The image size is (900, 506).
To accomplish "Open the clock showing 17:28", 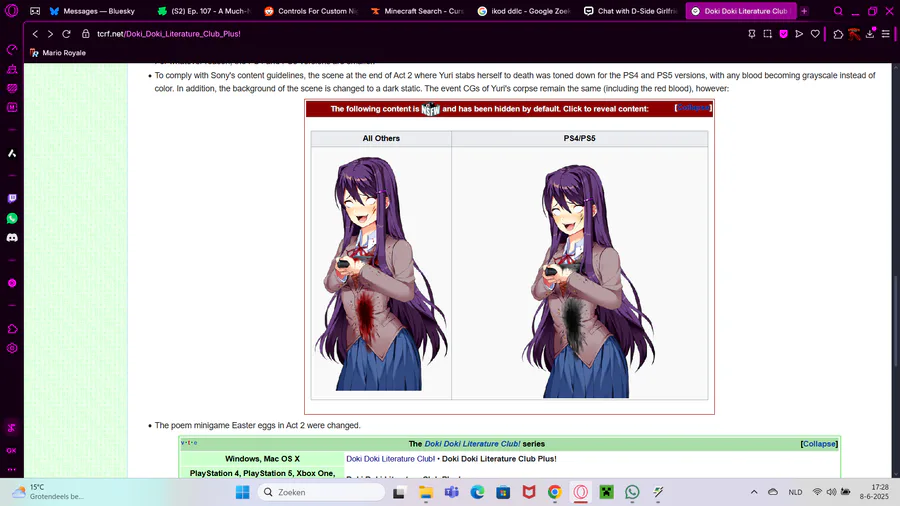I will click(874, 492).
